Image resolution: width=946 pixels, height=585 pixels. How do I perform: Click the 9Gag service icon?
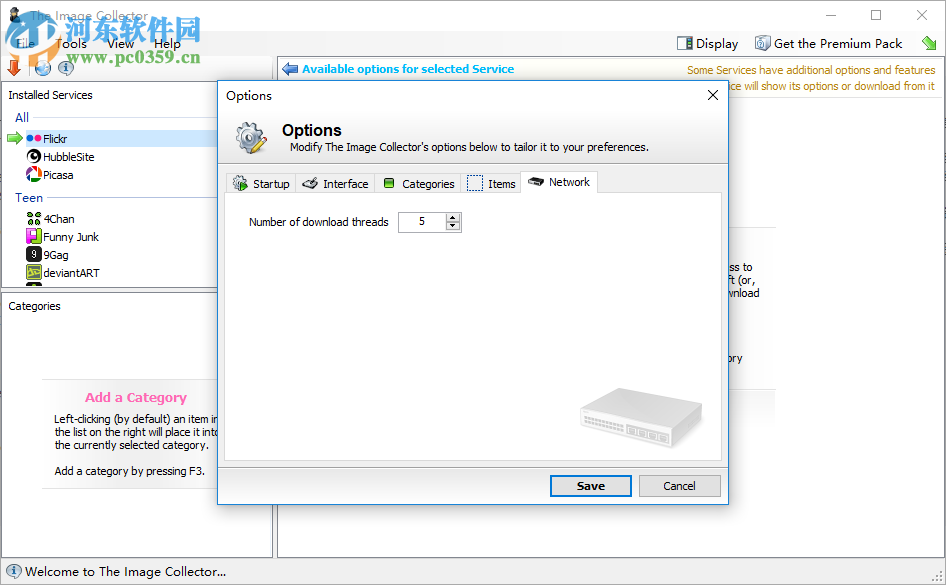pos(34,255)
